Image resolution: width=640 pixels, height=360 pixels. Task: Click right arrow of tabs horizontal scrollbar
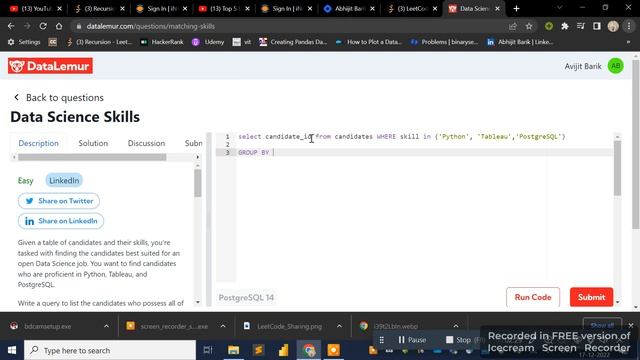(x=198, y=157)
